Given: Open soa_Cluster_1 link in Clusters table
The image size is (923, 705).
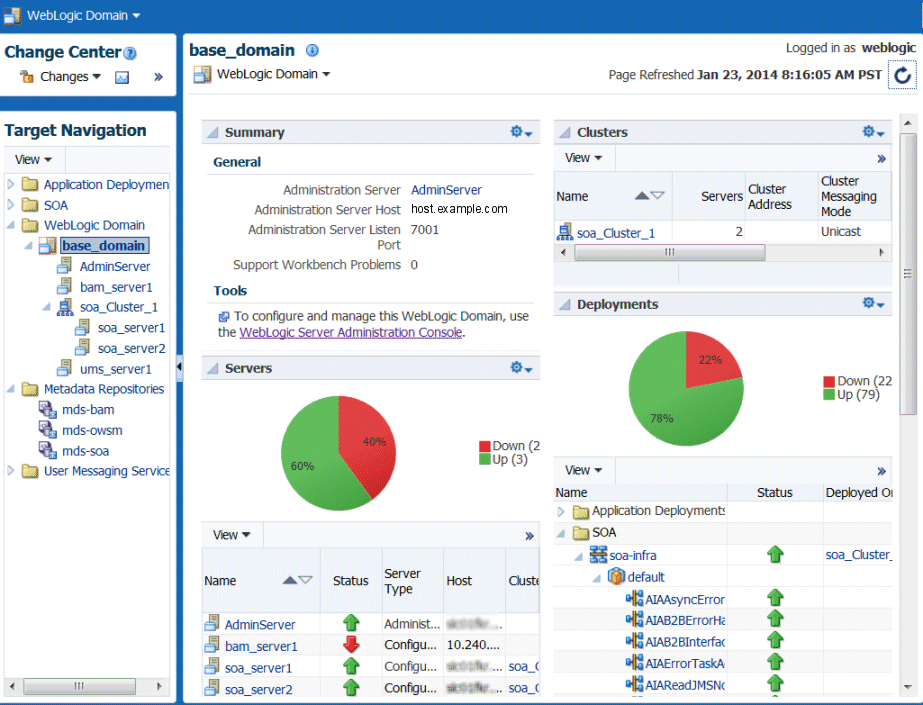Looking at the screenshot, I should point(616,233).
